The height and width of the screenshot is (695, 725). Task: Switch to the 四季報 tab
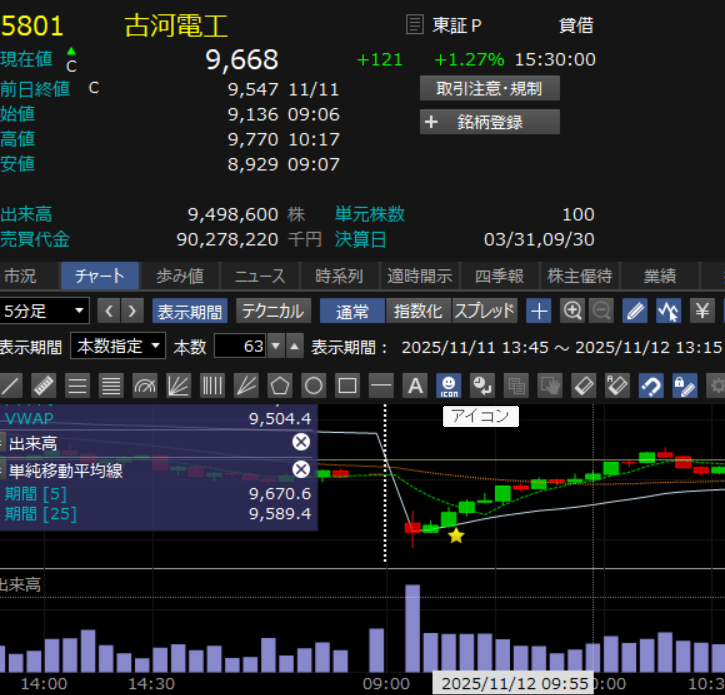point(499,276)
